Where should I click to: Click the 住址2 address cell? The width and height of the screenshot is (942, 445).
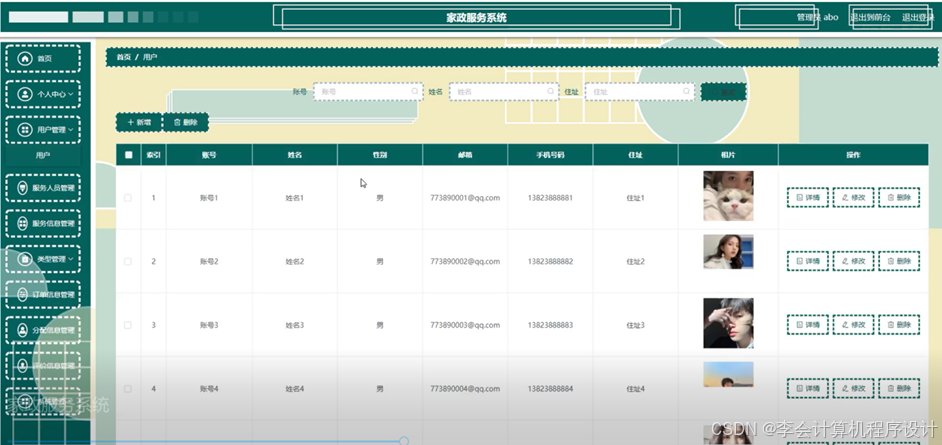coord(636,261)
